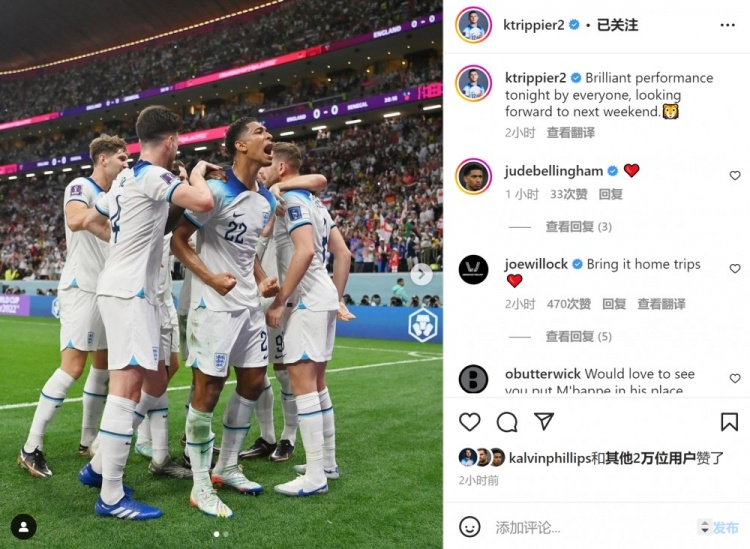Click the add comment input field
Screen dimensions: 750x549
[x=593, y=527]
